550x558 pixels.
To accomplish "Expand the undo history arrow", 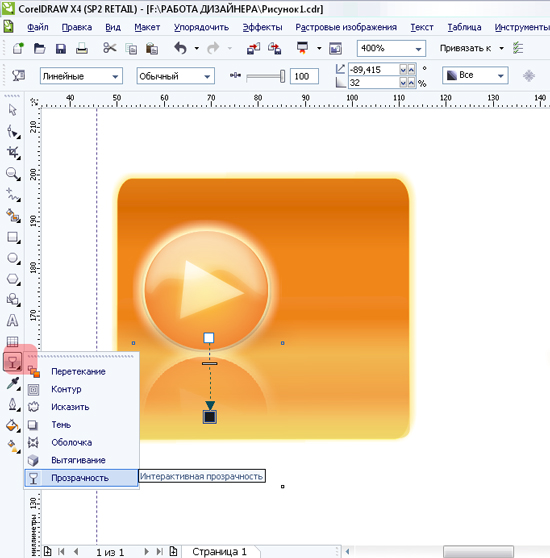I will pyautogui.click(x=197, y=48).
